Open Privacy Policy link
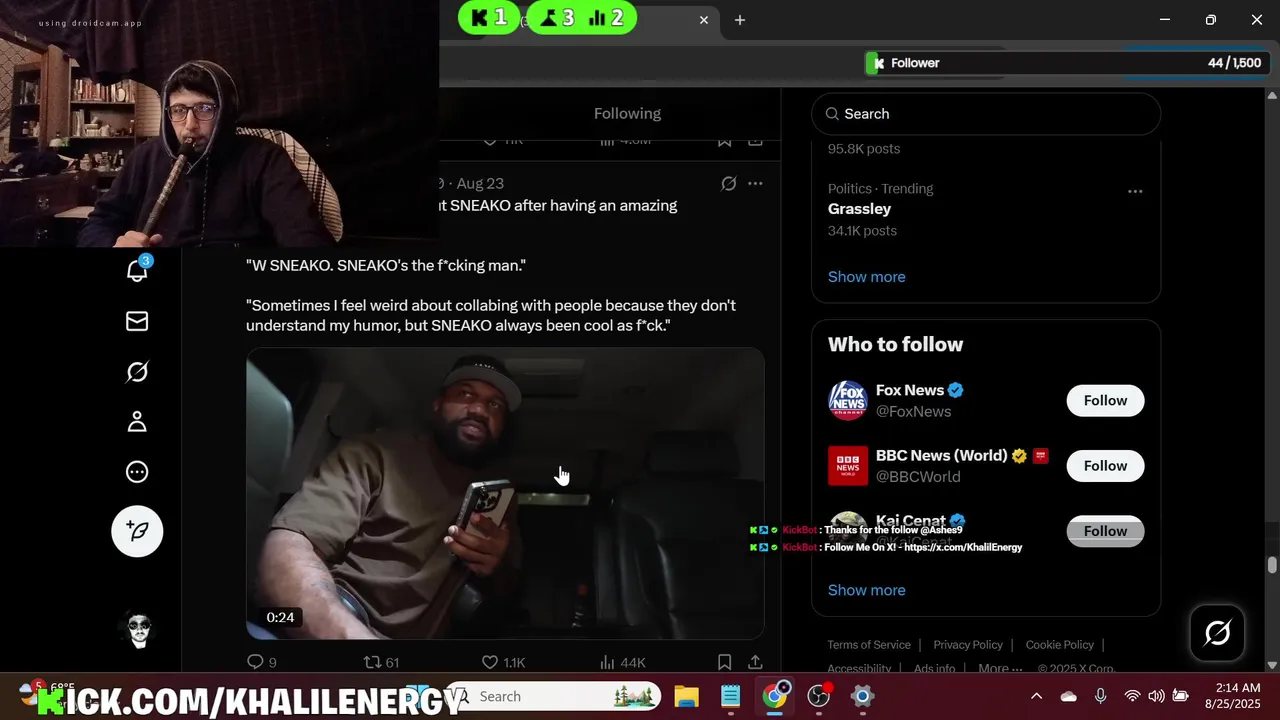The image size is (1280, 720). click(x=968, y=645)
